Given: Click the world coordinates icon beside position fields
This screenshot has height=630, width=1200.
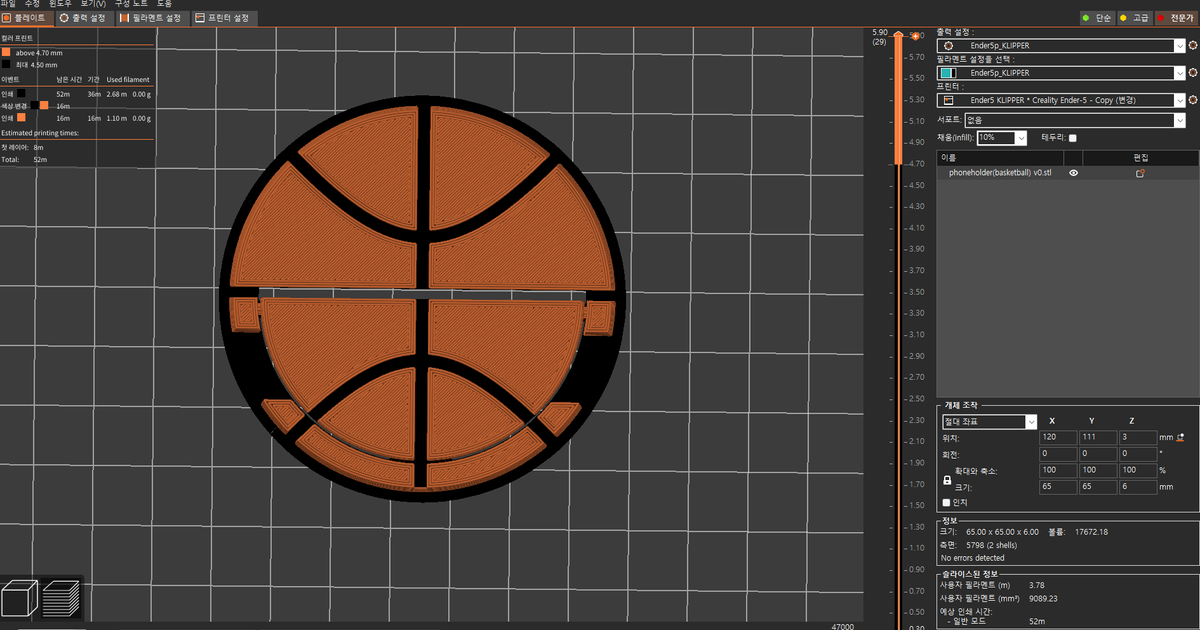Looking at the screenshot, I should click(1180, 436).
